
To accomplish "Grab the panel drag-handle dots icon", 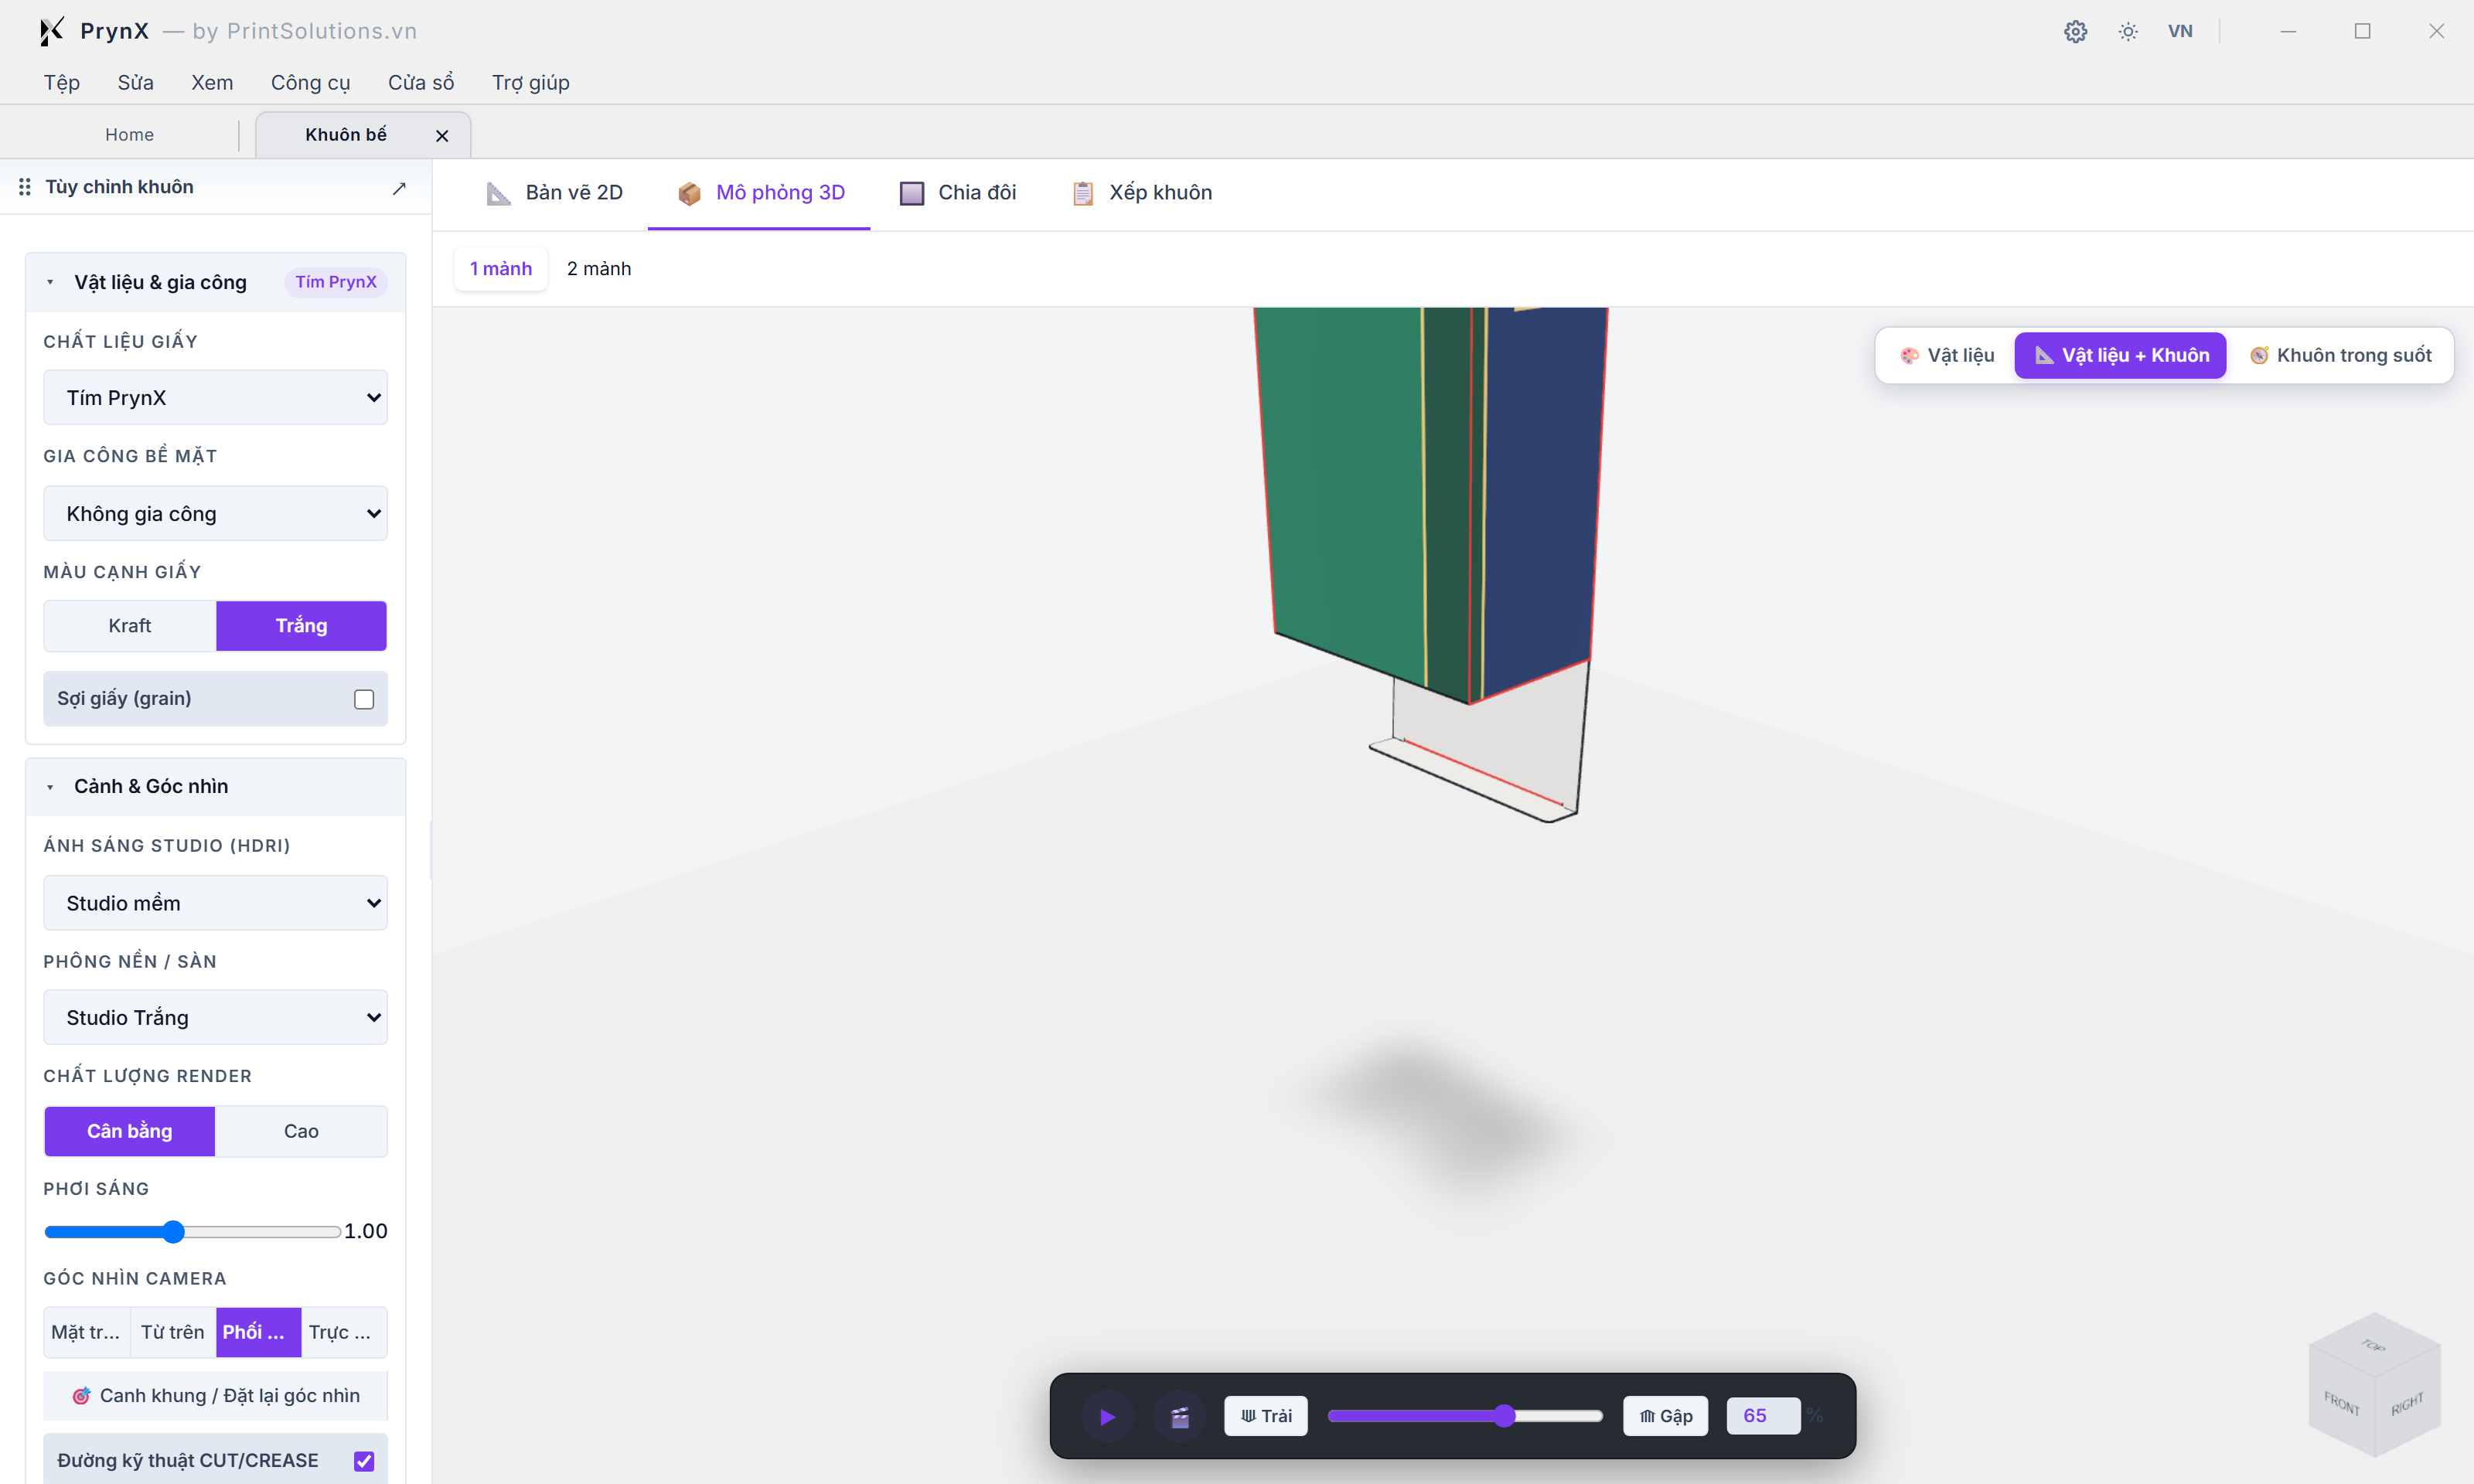I will click(x=24, y=187).
